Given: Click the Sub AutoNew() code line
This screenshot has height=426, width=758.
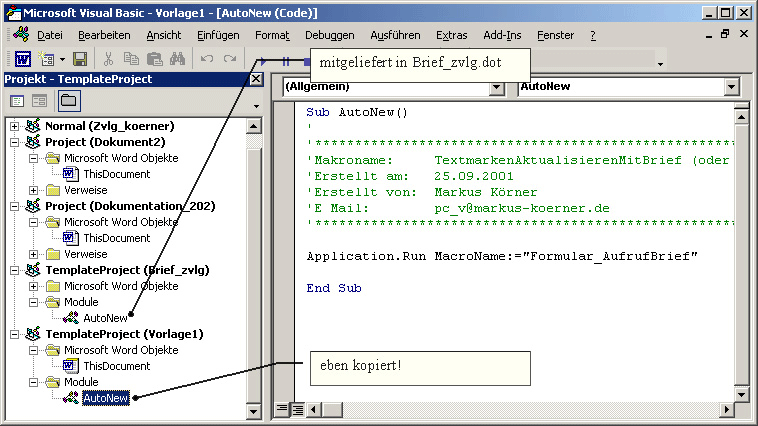Looking at the screenshot, I should pyautogui.click(x=357, y=112).
